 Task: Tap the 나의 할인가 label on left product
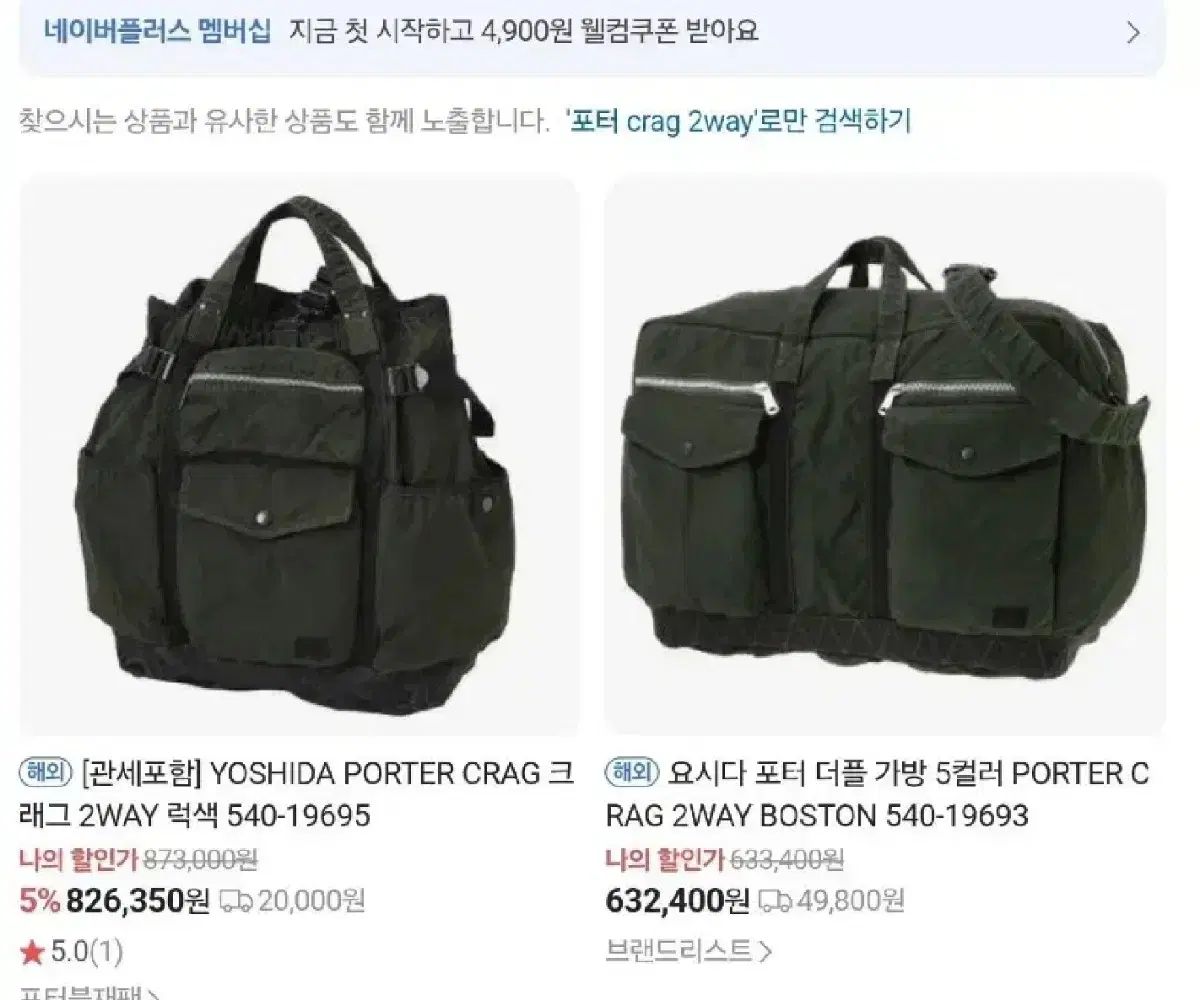coord(79,858)
